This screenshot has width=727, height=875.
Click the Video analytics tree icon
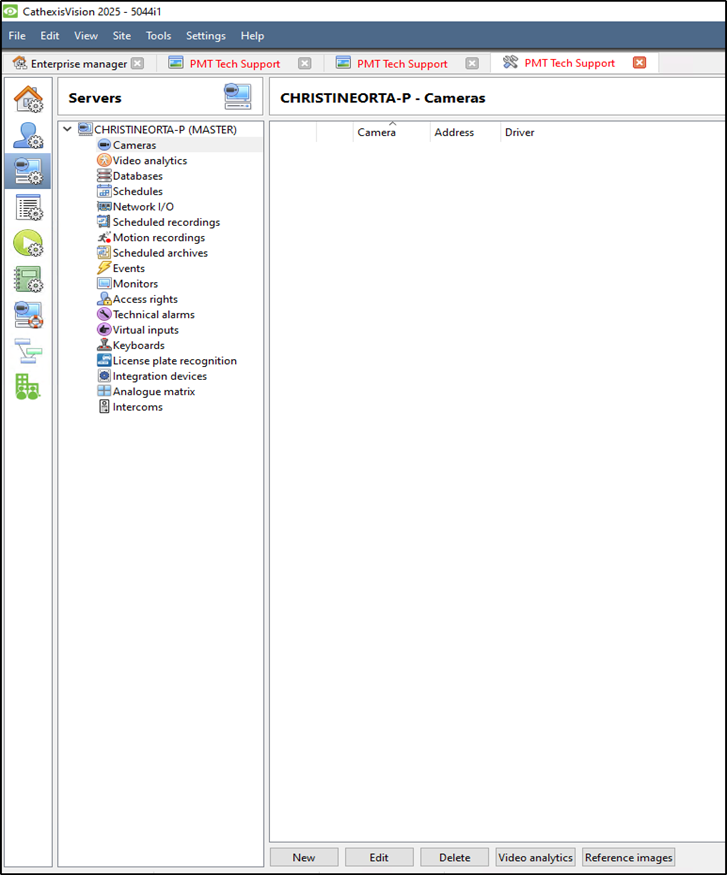tap(104, 160)
